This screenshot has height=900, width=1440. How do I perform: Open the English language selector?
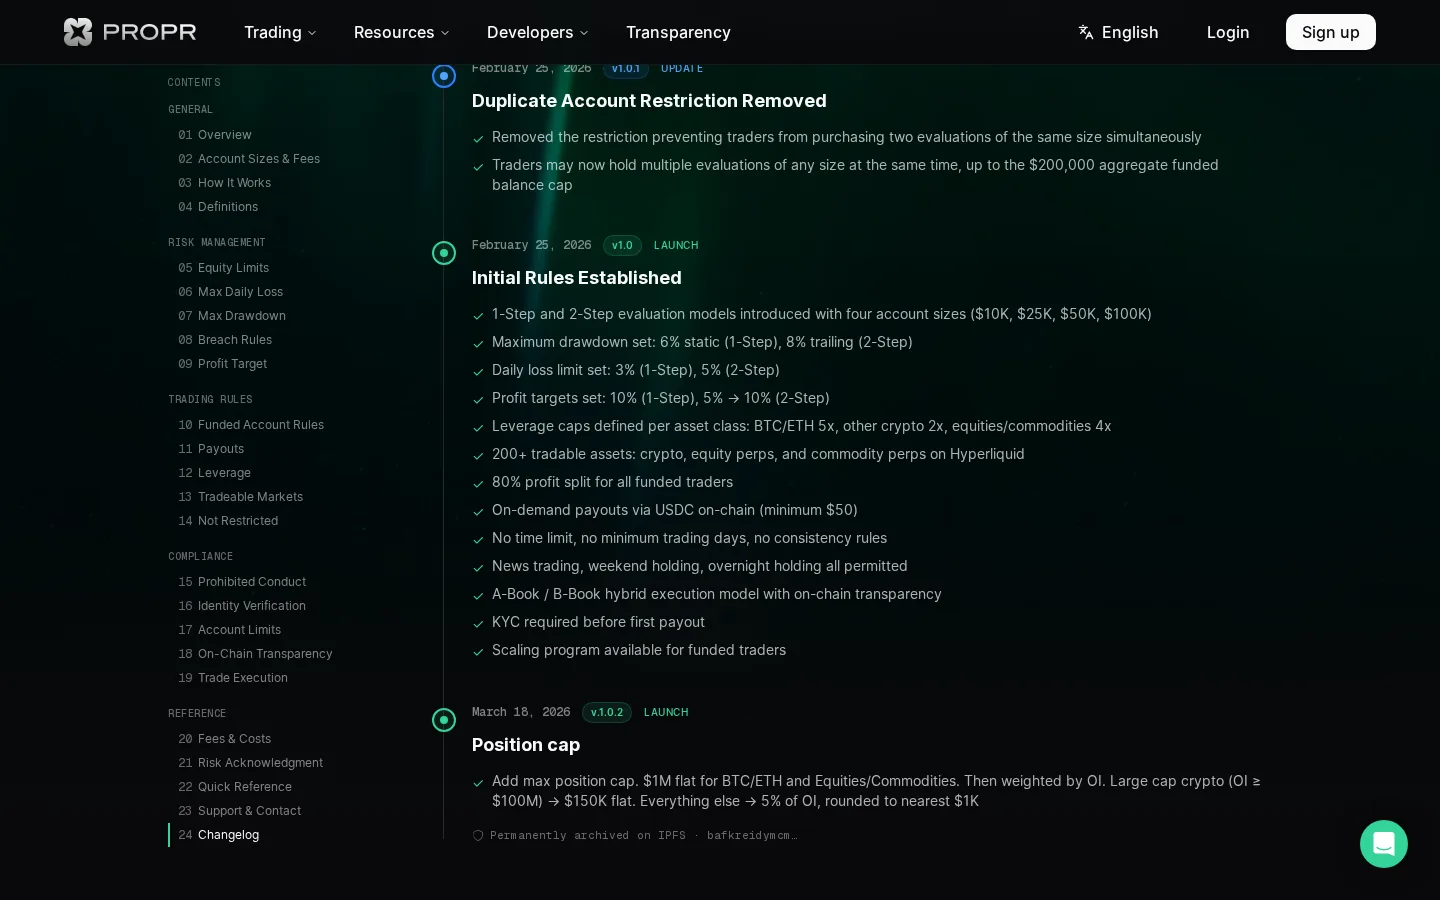[1118, 32]
